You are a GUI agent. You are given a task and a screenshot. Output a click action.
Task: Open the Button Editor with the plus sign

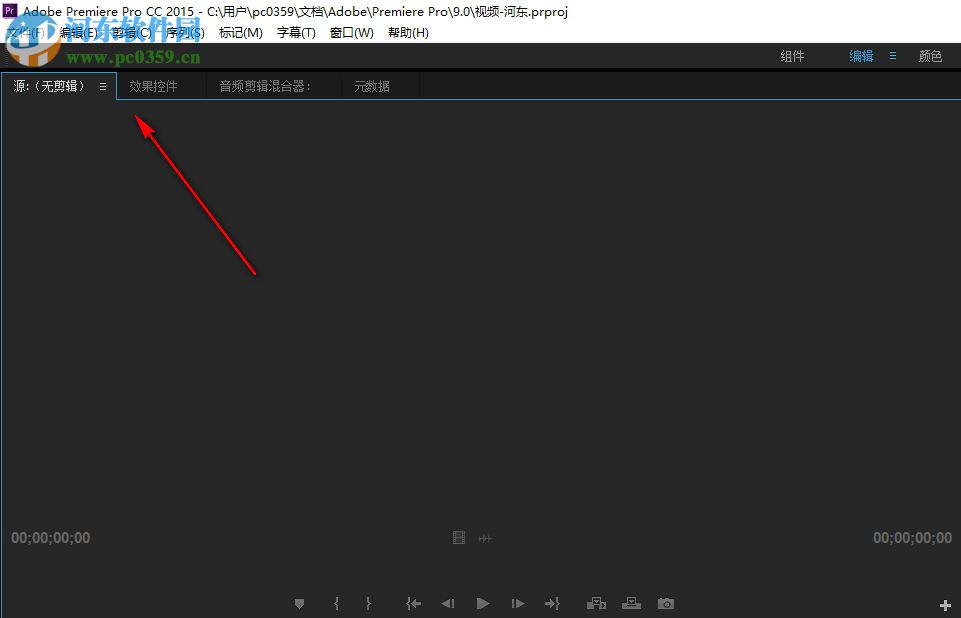[x=944, y=604]
